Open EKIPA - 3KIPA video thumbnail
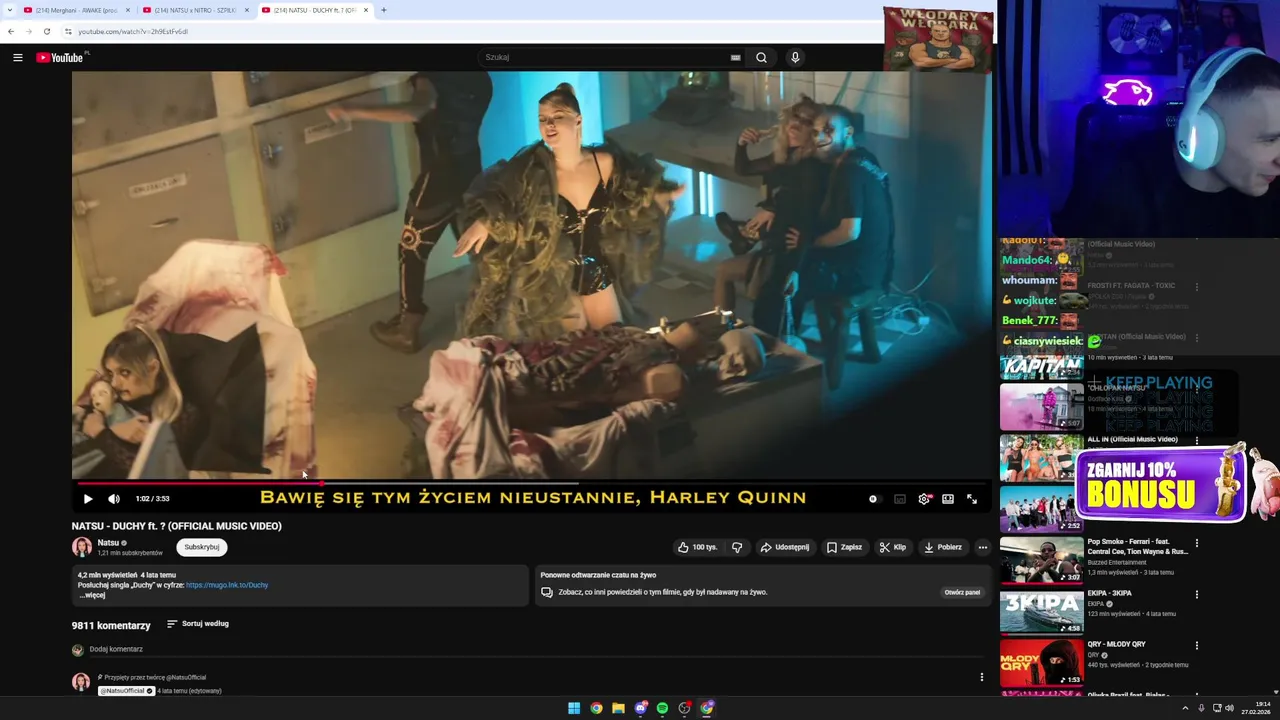Image resolution: width=1280 pixels, height=720 pixels. click(1041, 612)
